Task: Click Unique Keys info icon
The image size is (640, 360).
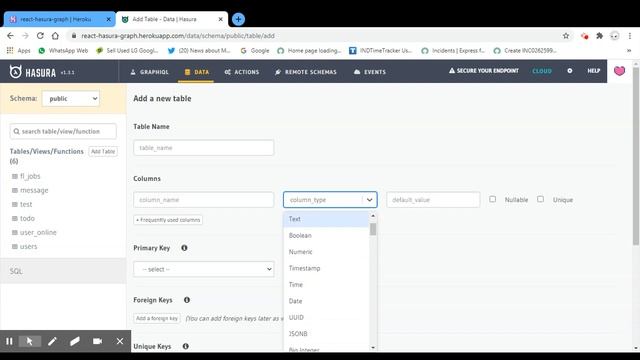Action: point(185,346)
